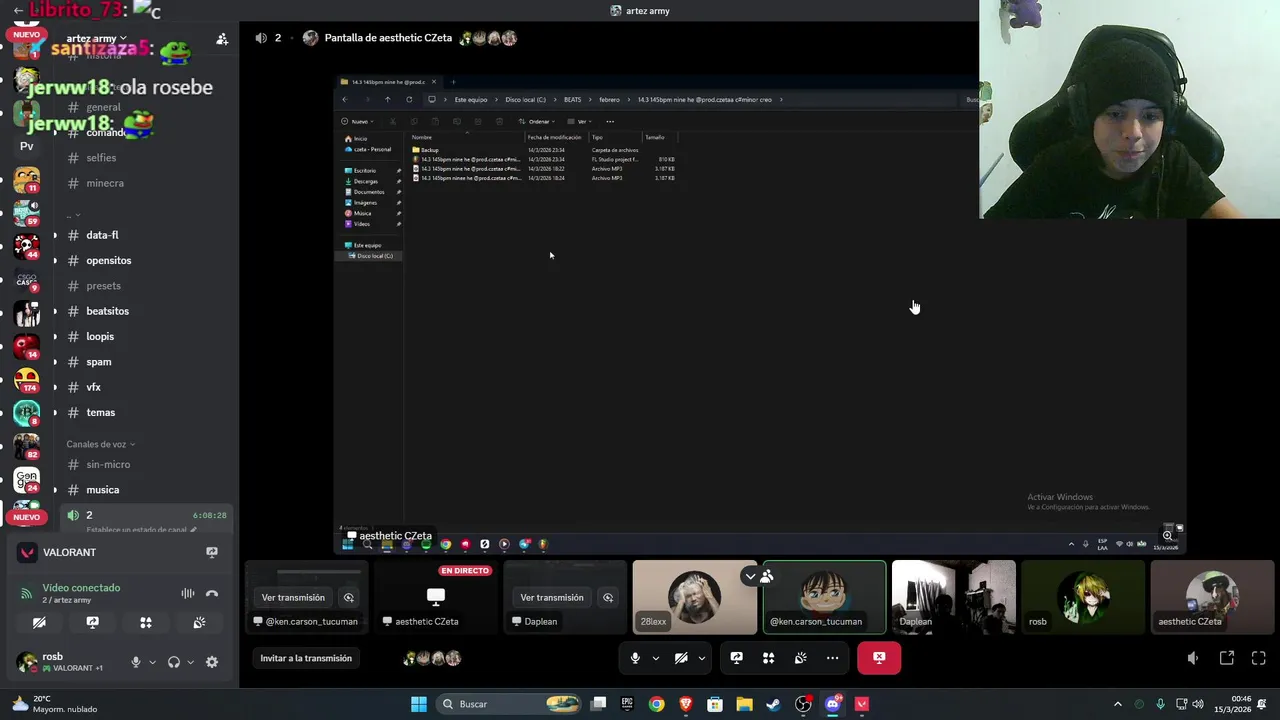Expand headphone output options chevron

(190, 662)
